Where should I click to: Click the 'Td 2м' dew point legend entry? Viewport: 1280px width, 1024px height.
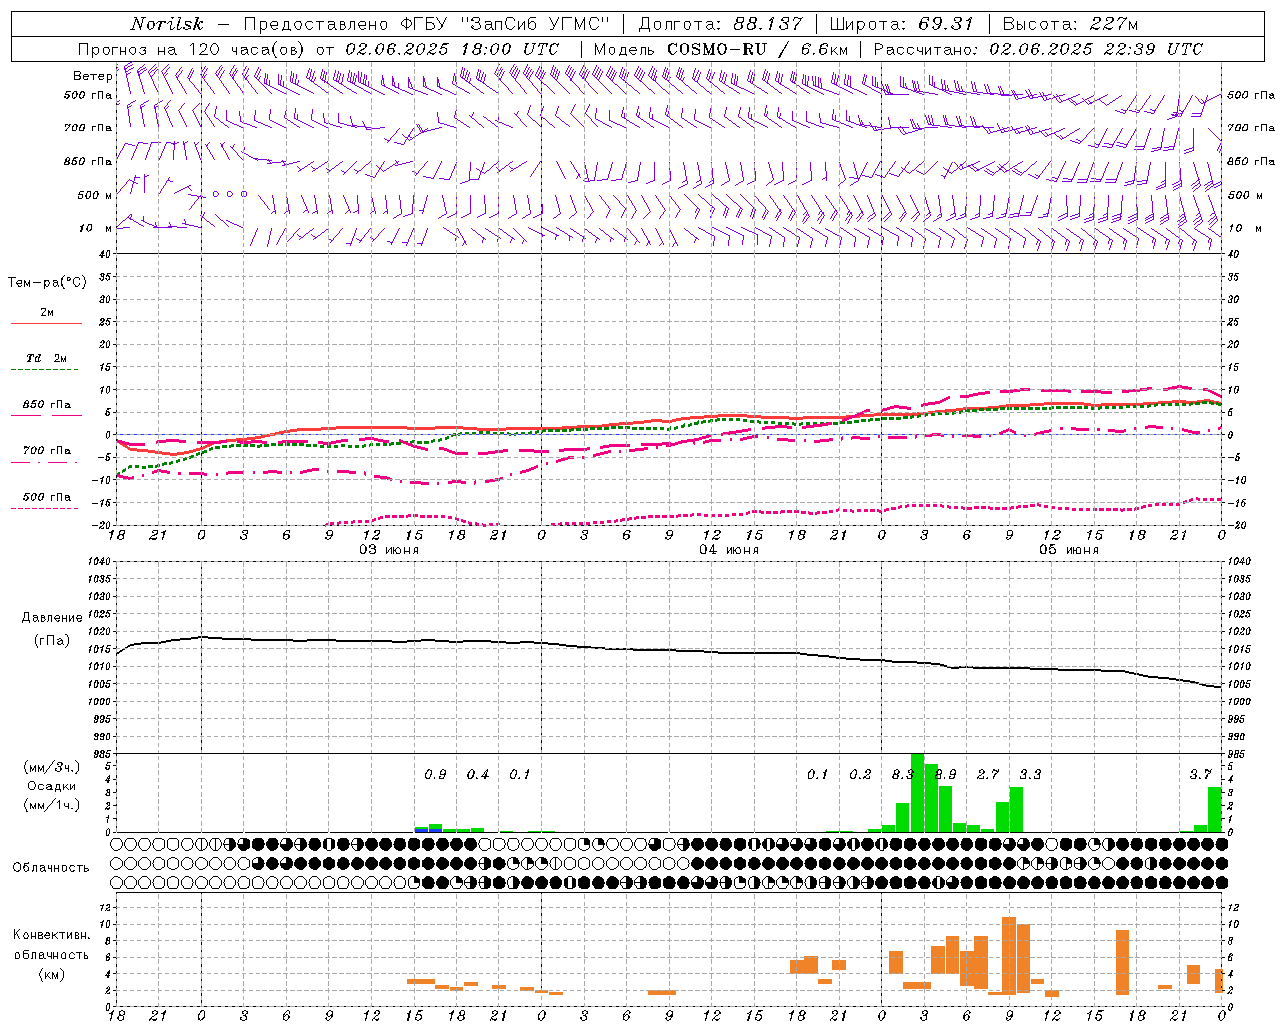46,358
